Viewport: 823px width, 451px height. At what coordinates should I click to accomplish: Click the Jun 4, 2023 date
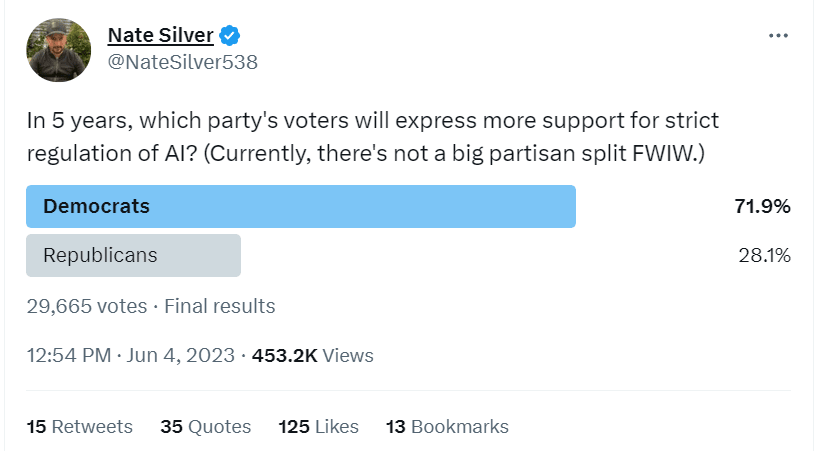(182, 355)
